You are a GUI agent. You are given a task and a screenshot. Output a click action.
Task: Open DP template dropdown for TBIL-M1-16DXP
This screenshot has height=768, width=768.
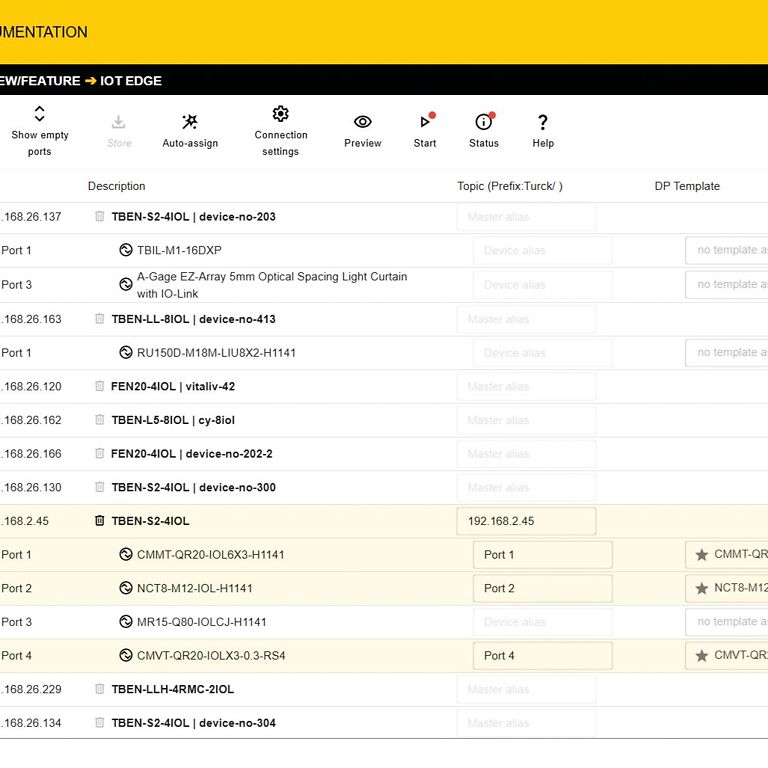point(727,251)
